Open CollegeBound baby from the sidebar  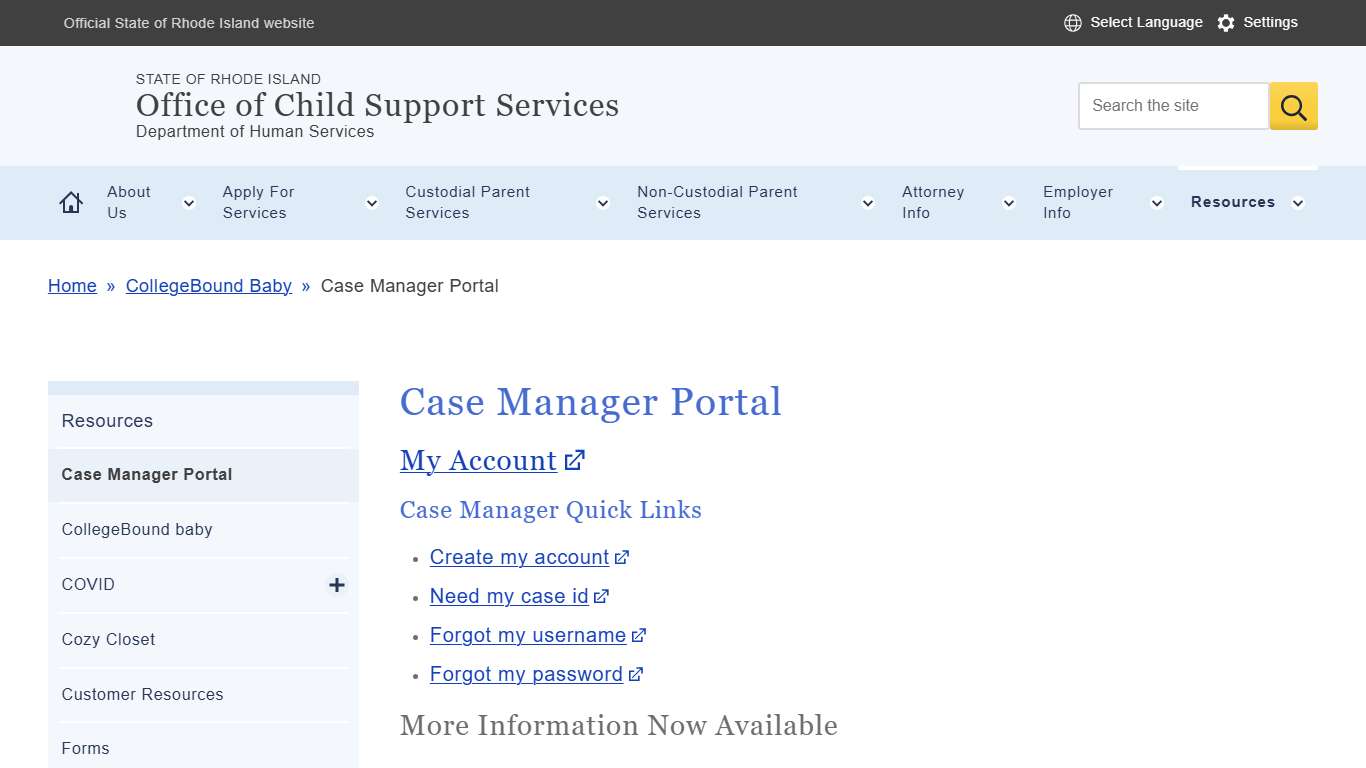click(137, 529)
